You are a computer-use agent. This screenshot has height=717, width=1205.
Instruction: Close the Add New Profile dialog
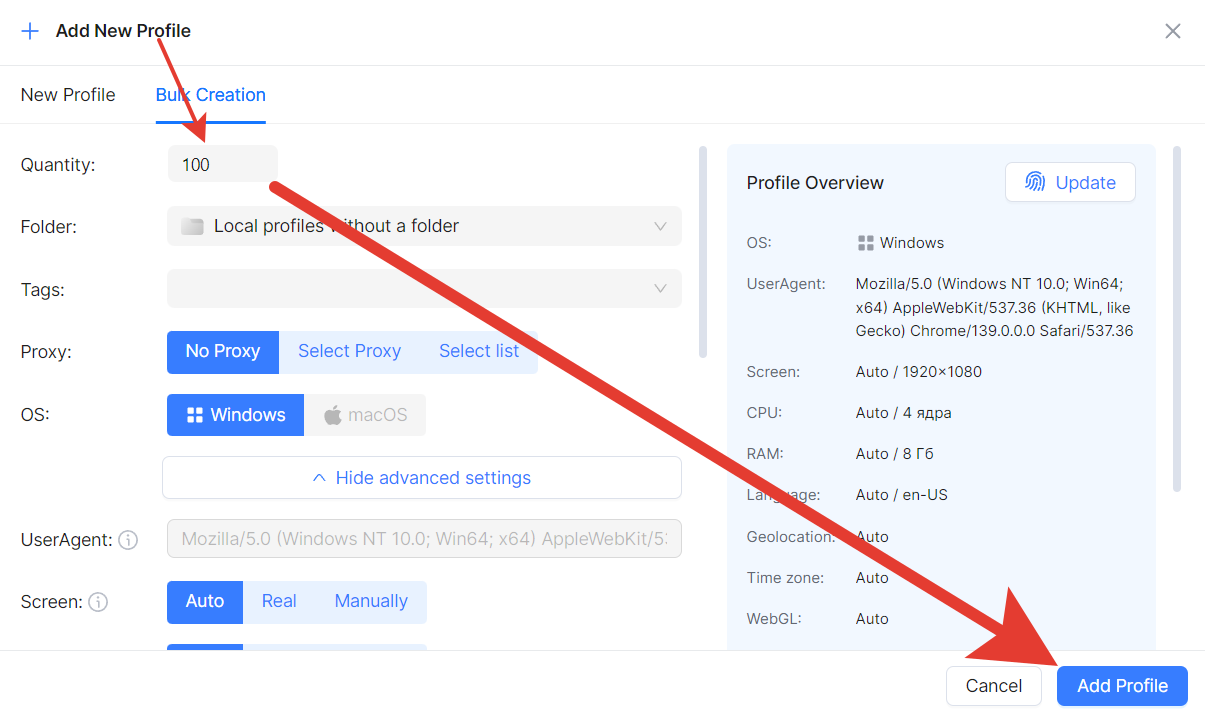click(x=1173, y=31)
